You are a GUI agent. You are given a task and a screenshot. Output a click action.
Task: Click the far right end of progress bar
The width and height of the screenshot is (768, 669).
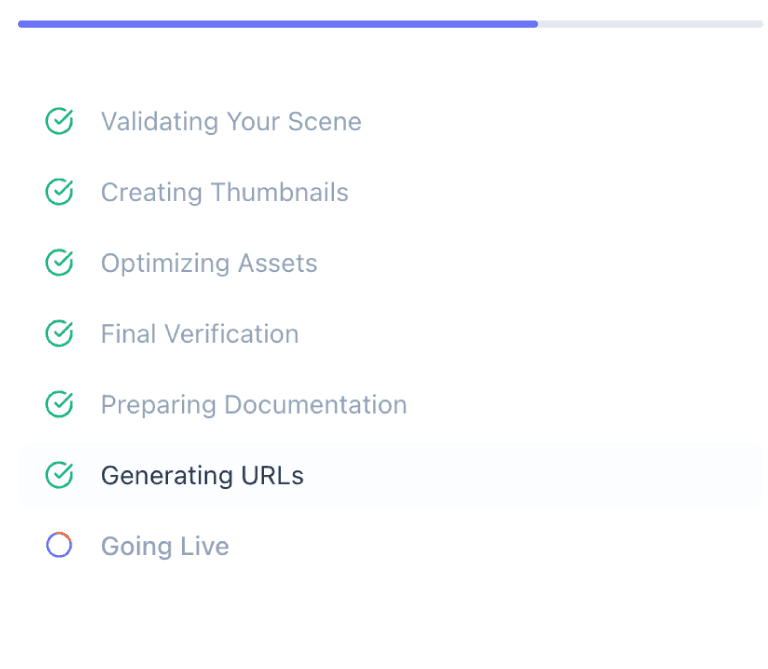(x=760, y=24)
